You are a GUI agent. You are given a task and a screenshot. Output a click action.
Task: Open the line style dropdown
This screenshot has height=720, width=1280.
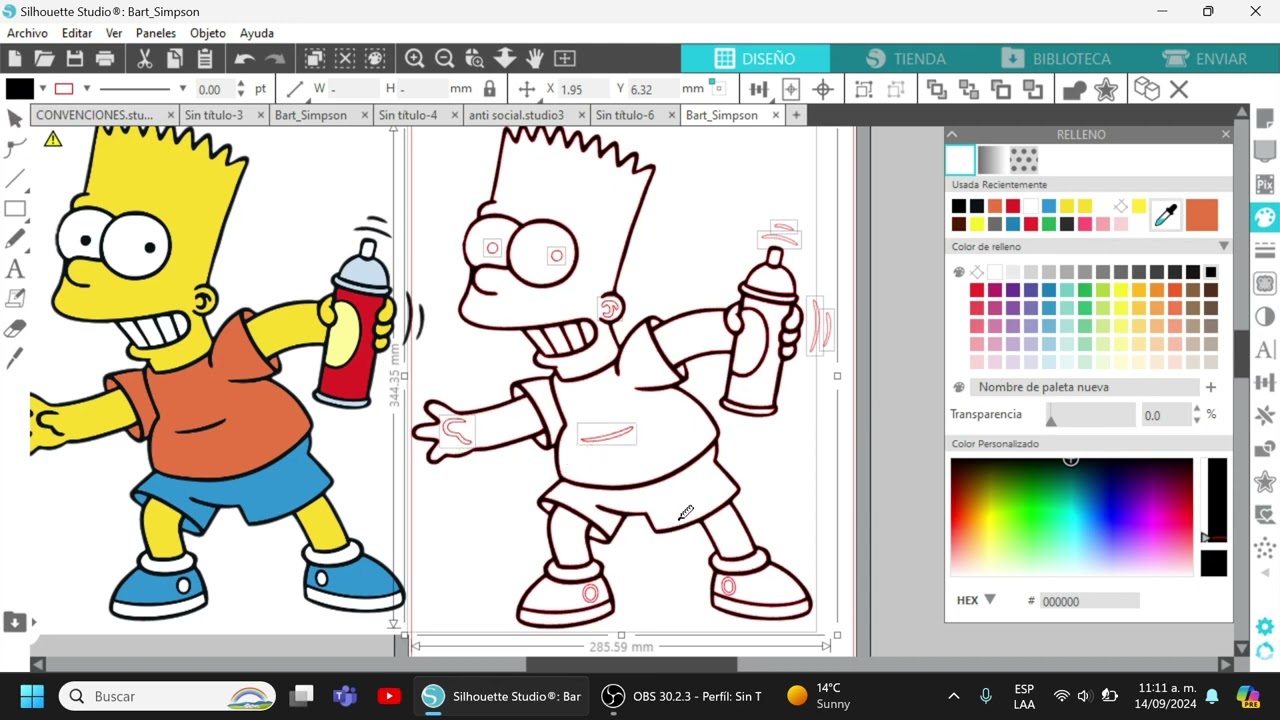click(x=182, y=88)
